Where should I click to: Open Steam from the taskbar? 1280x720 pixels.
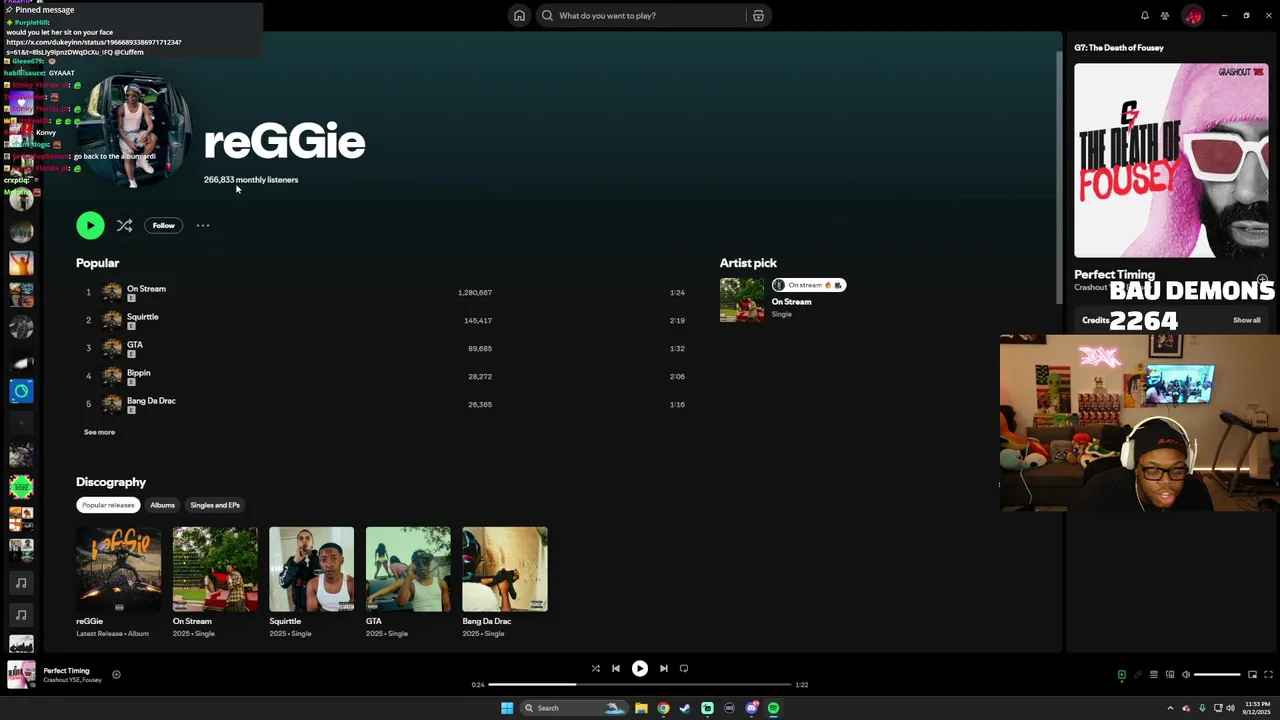click(685, 708)
